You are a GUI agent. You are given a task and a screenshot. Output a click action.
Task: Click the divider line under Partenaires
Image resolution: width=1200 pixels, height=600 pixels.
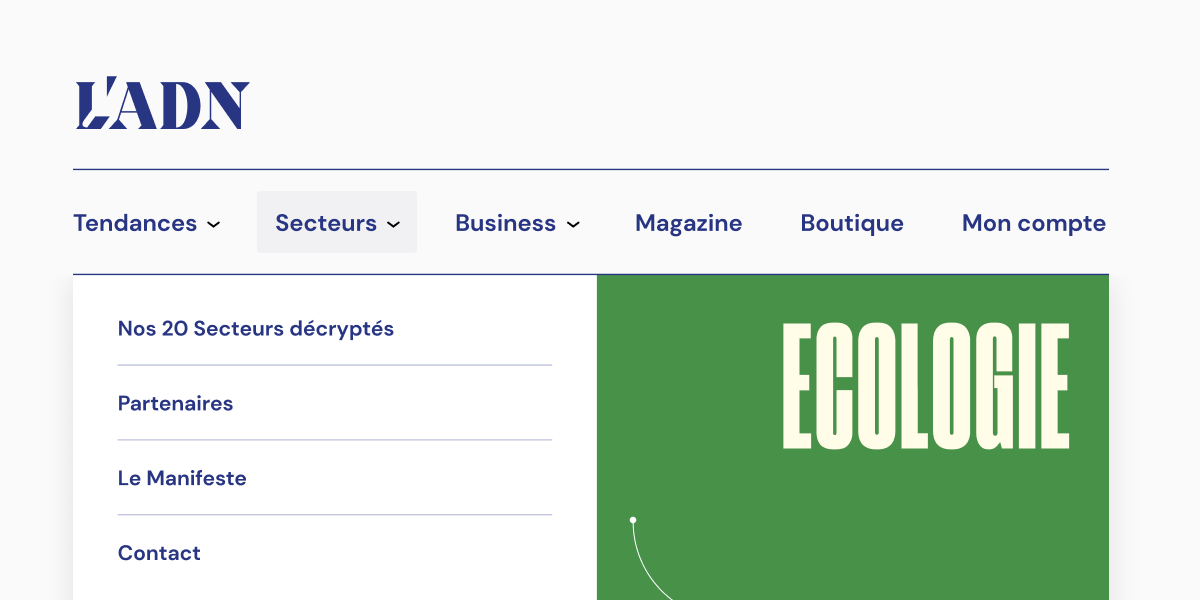(335, 440)
